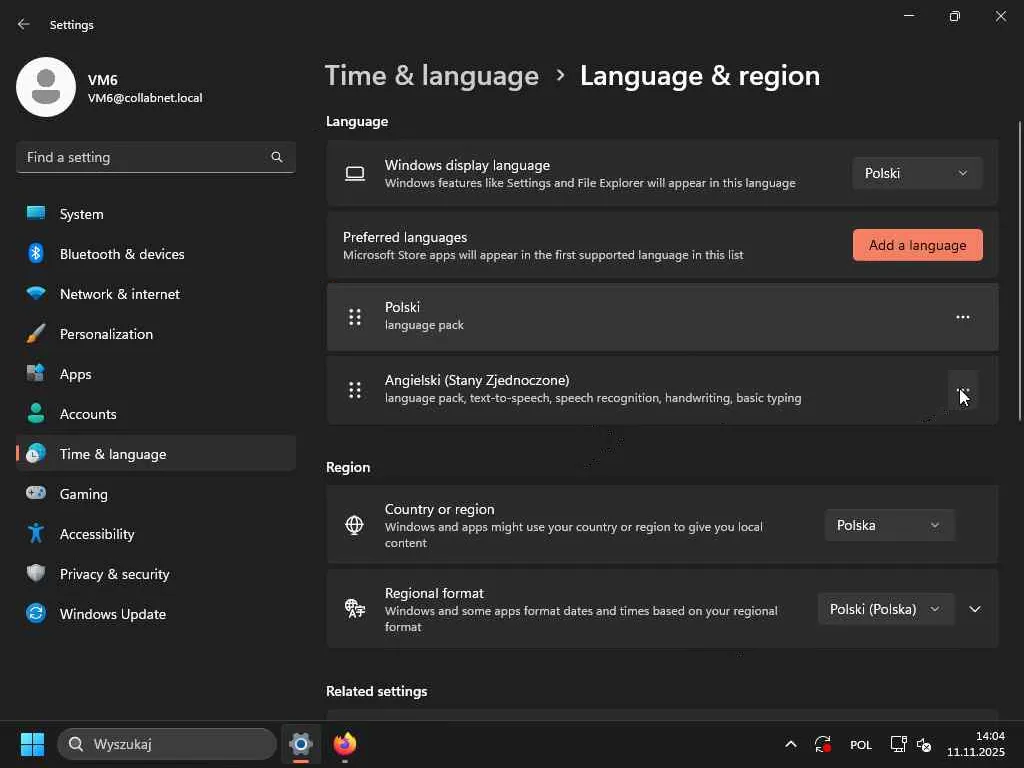
Task: Open the VM6 user profile avatar
Action: pyautogui.click(x=46, y=87)
